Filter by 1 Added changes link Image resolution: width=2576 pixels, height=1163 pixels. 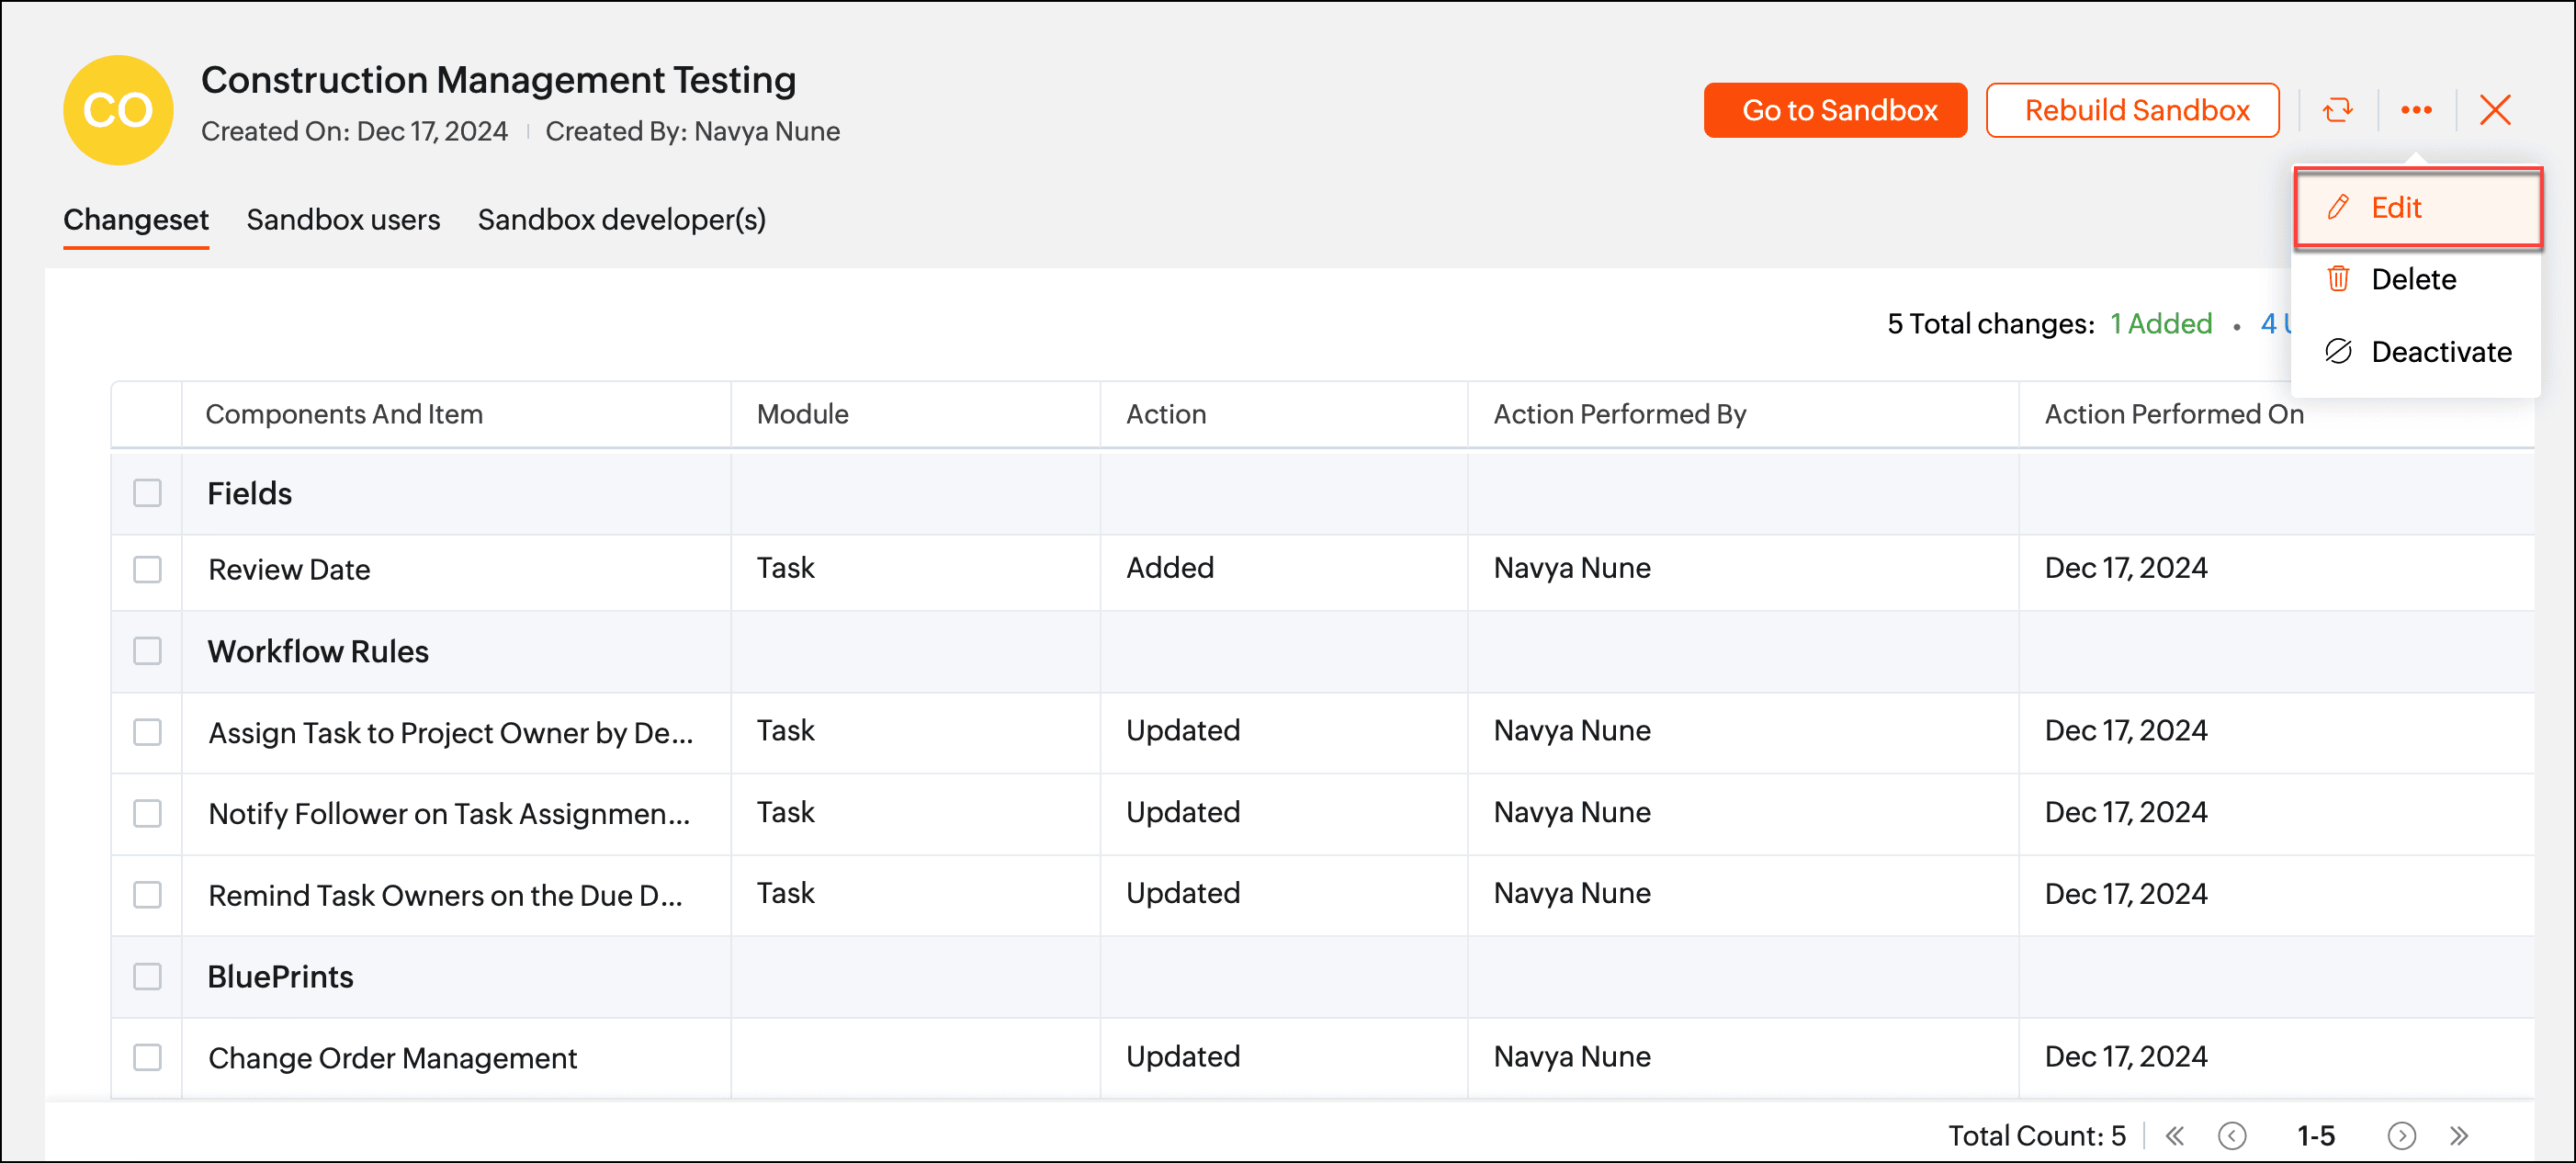coord(2160,324)
